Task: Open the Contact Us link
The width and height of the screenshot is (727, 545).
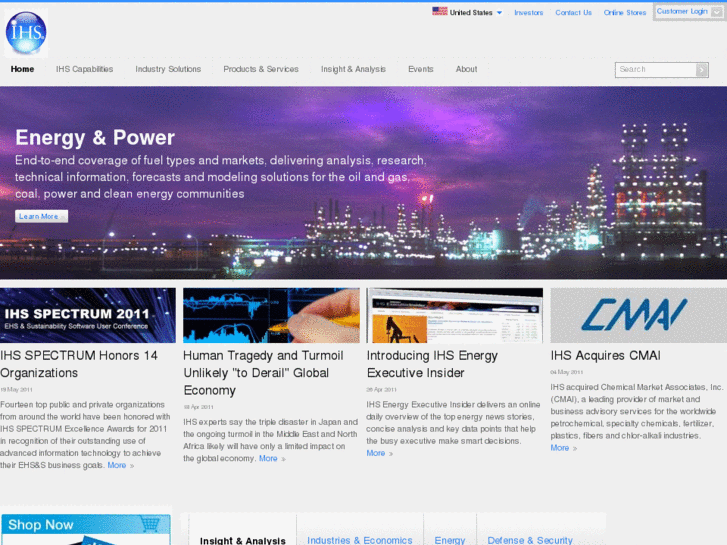Action: coord(574,13)
